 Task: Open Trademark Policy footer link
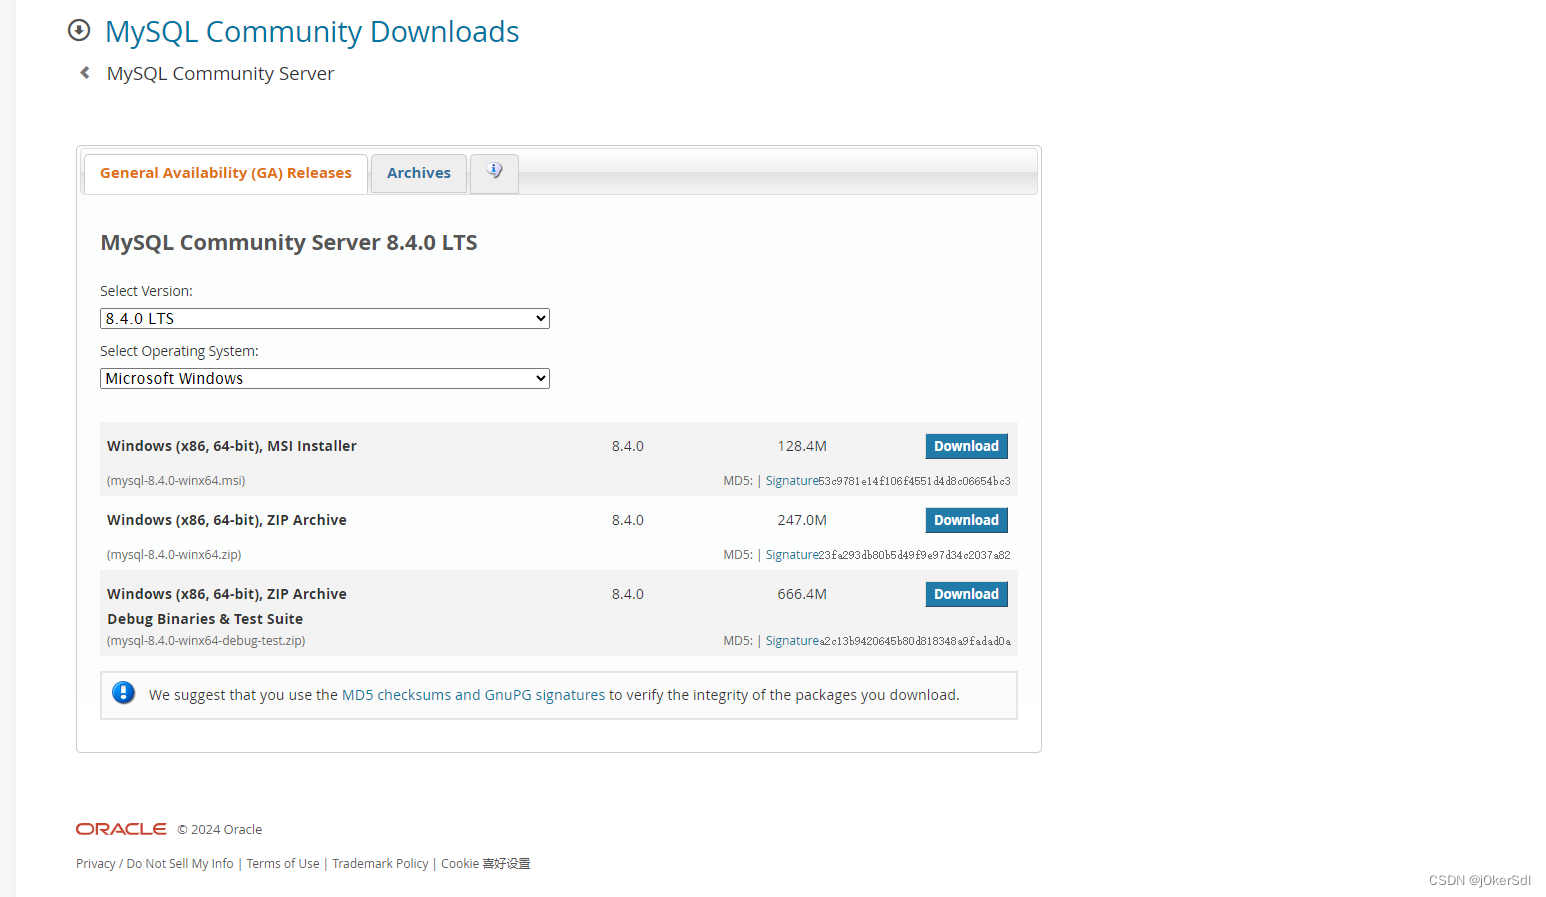tap(380, 864)
